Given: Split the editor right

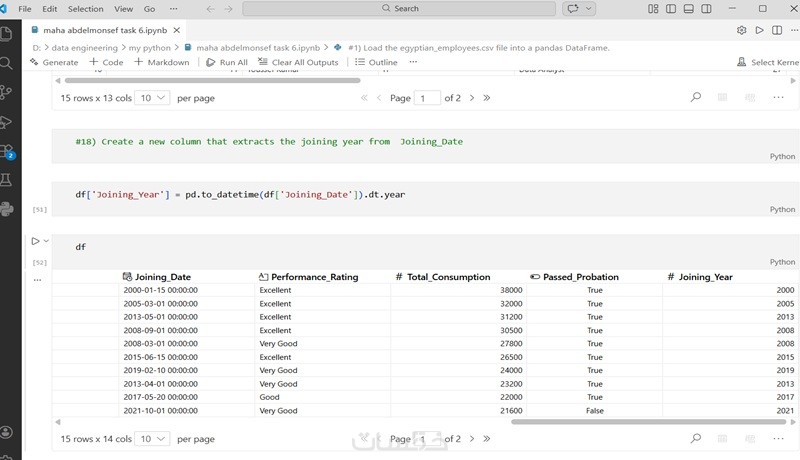Looking at the screenshot, I should pos(777,30).
